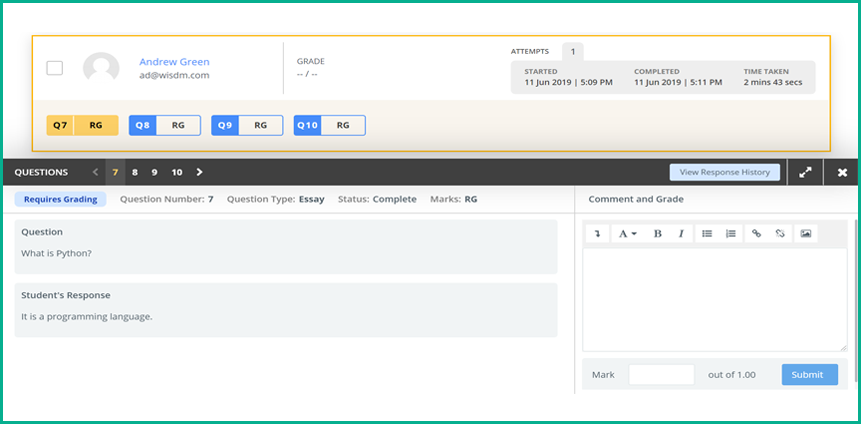Toggle italic formatting in comment editor
This screenshot has height=424, width=861.
(681, 233)
